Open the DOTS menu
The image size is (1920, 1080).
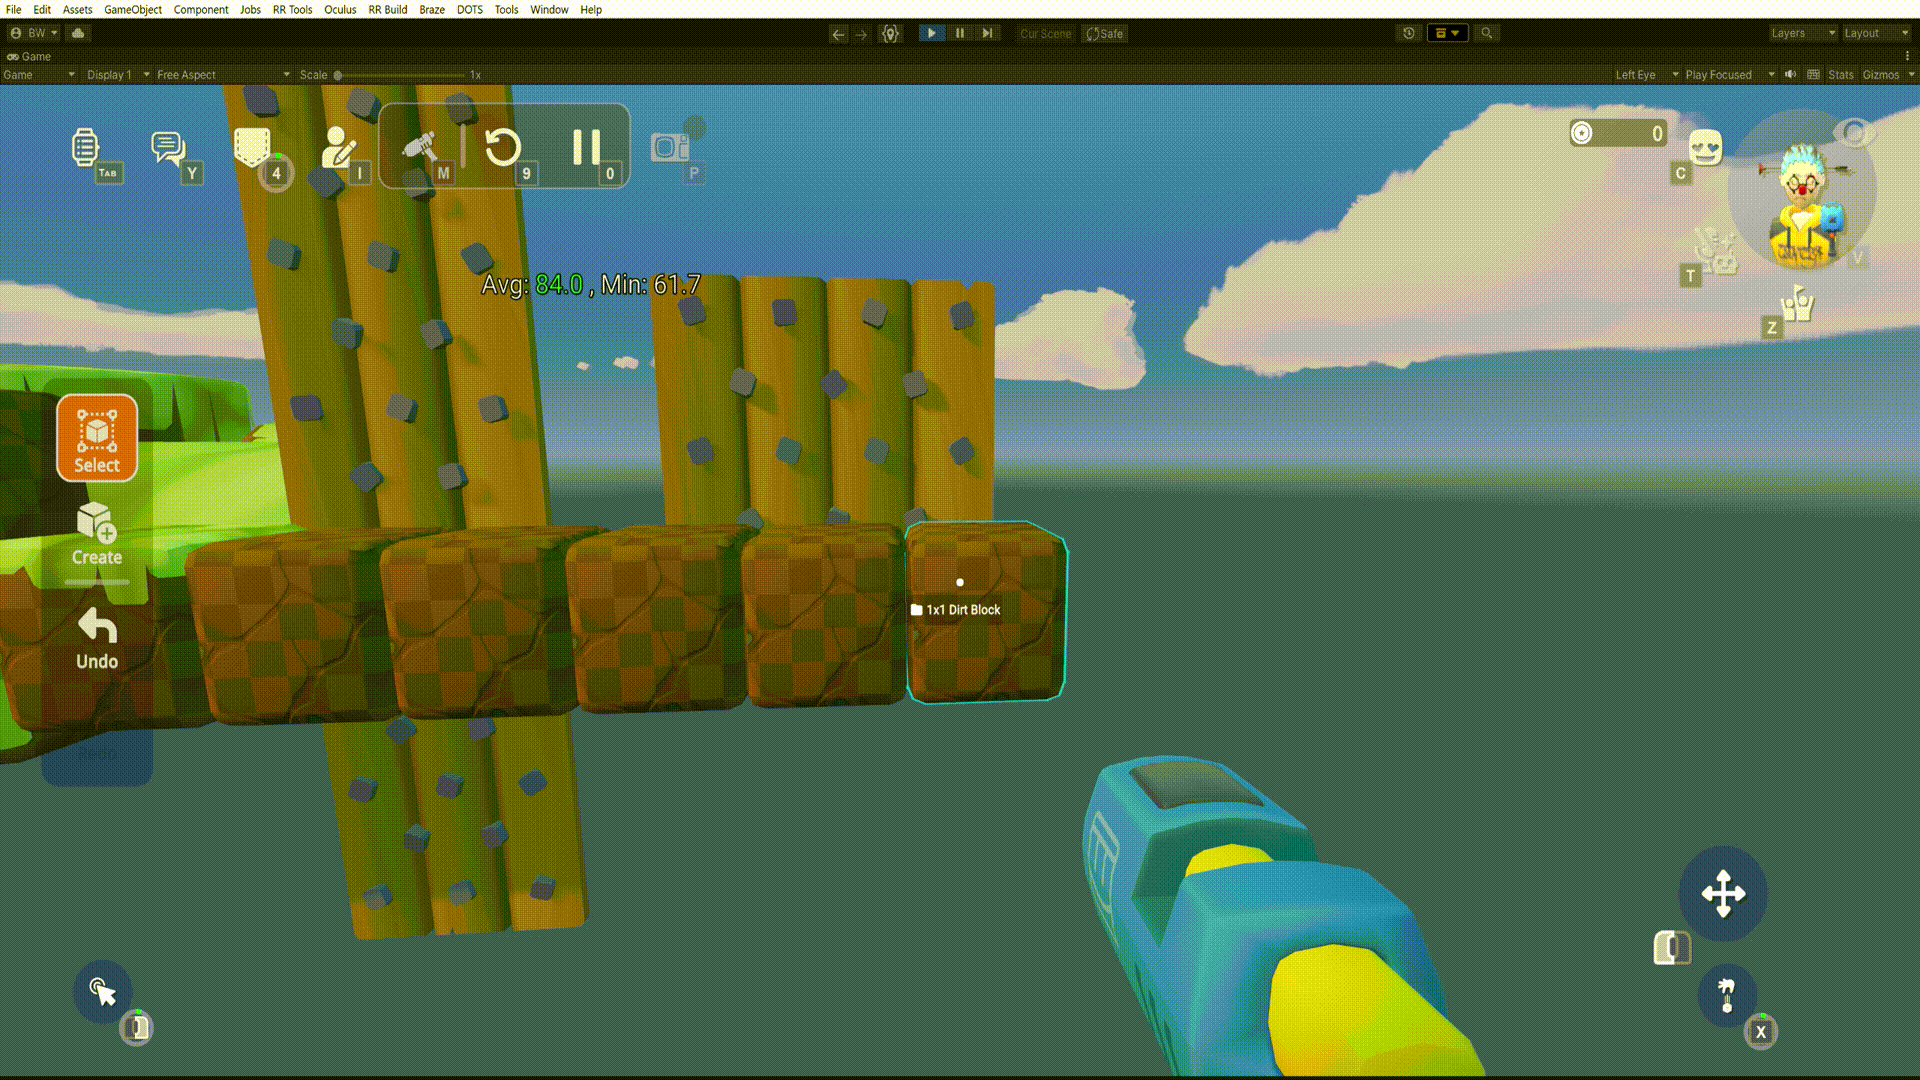pos(469,9)
